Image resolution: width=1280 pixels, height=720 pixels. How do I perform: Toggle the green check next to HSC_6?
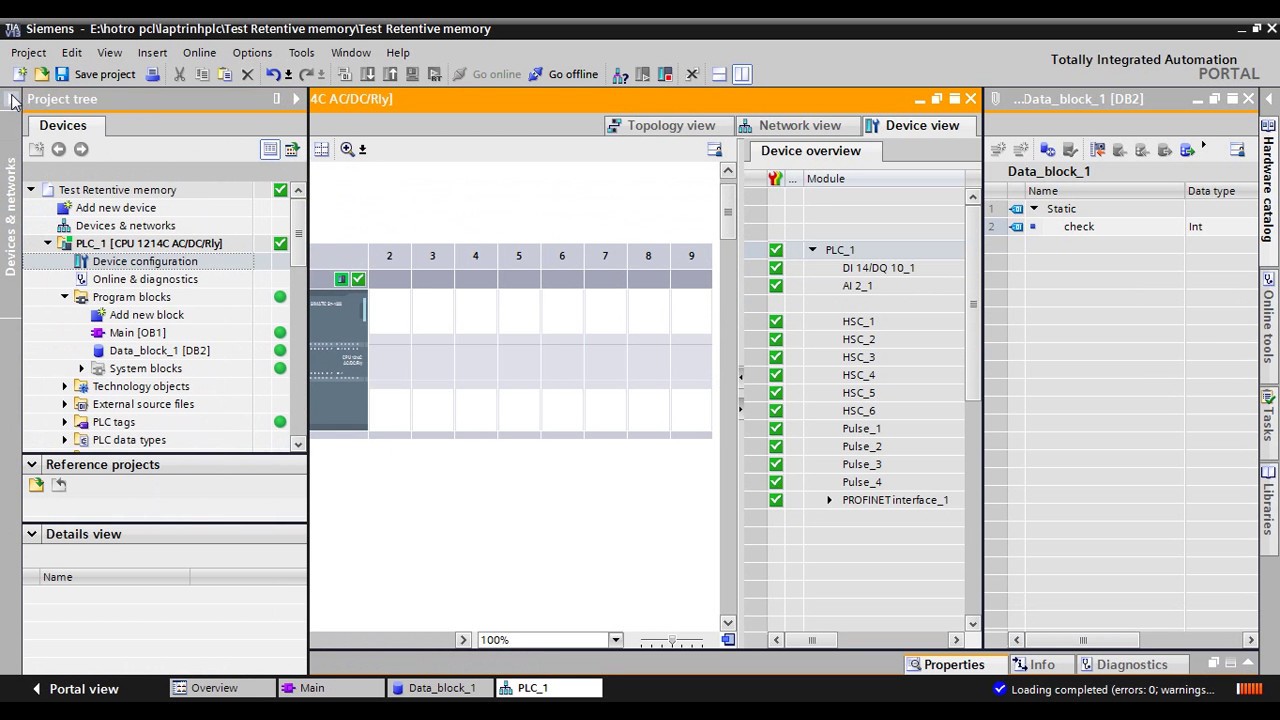(776, 410)
